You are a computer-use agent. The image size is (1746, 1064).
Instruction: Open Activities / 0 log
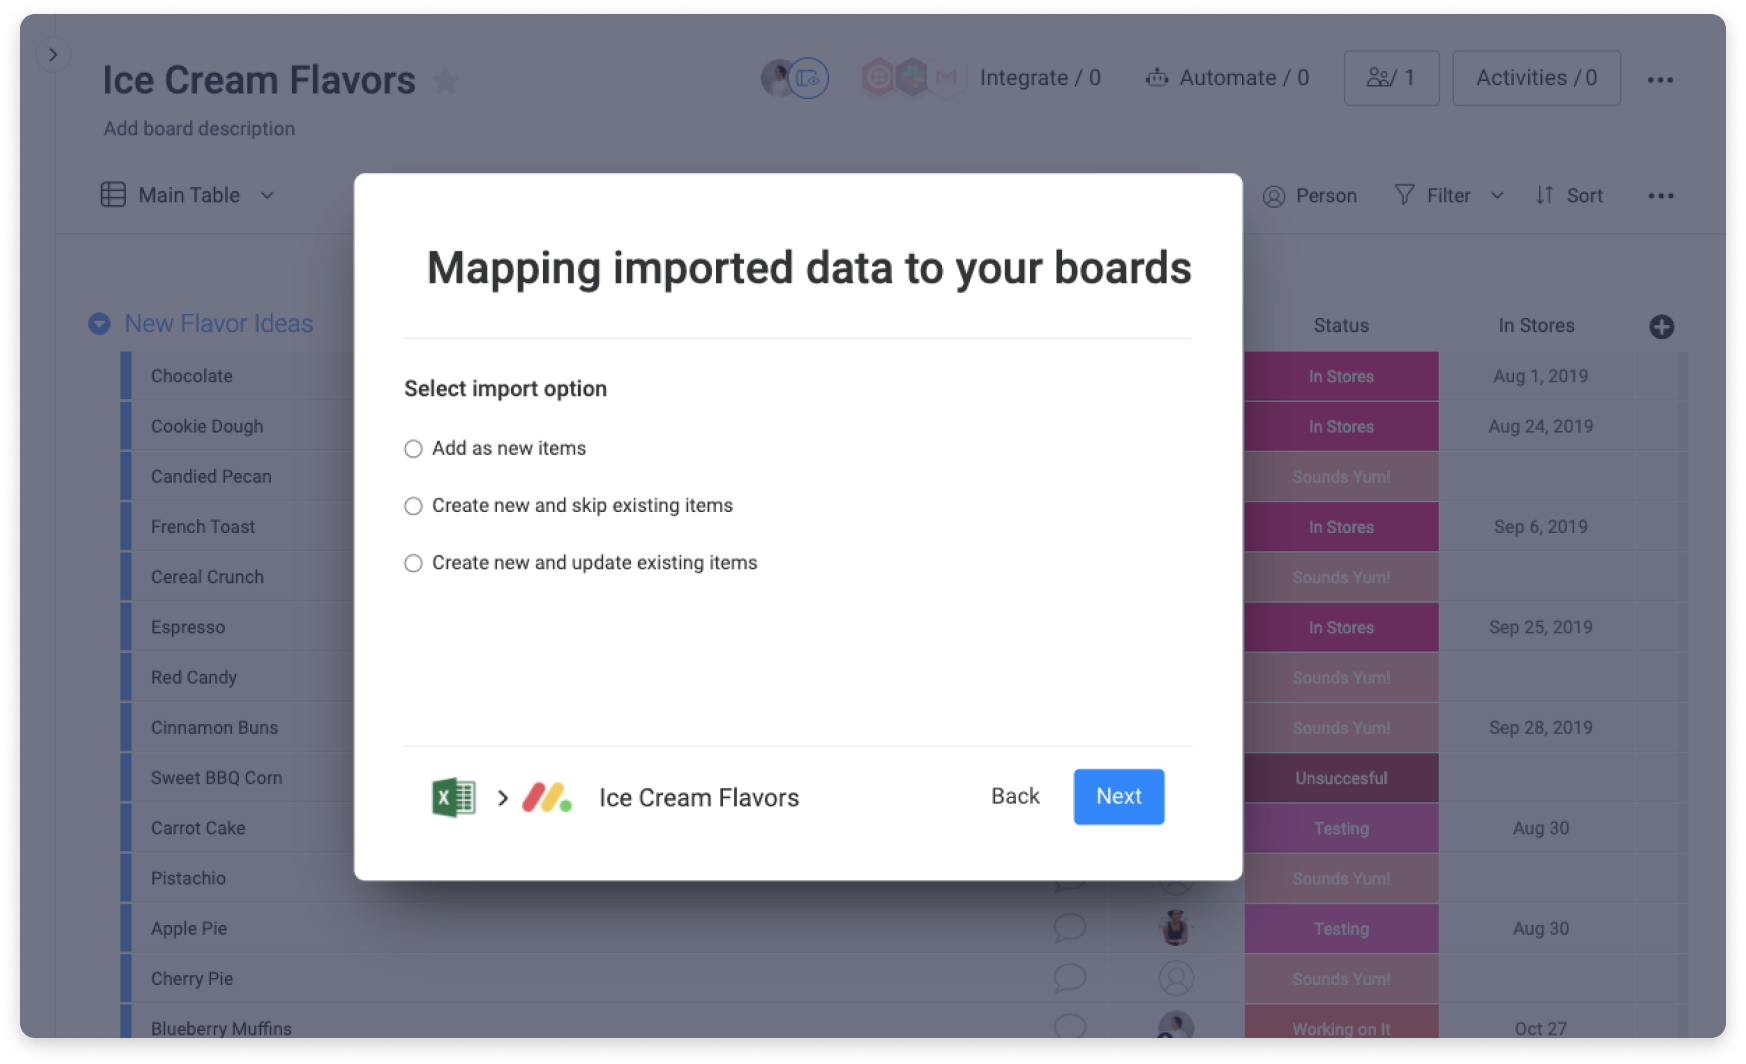(x=1536, y=78)
